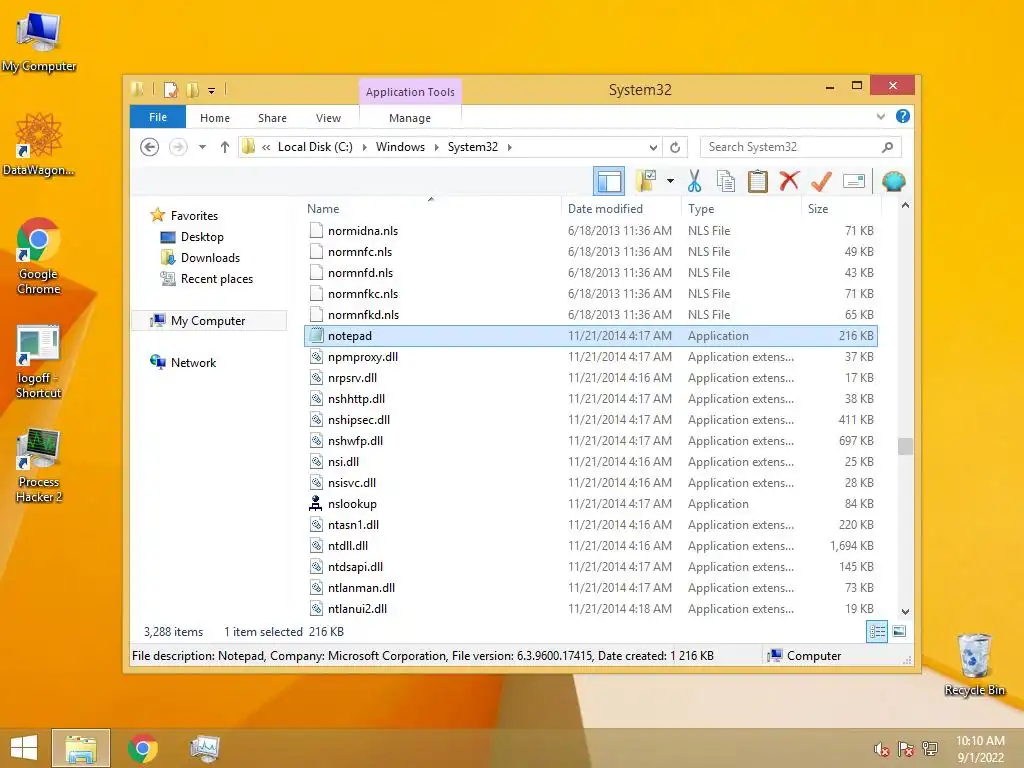Viewport: 1024px width, 768px height.
Task: Open the Recent locations dropdown arrow
Action: coord(202,147)
